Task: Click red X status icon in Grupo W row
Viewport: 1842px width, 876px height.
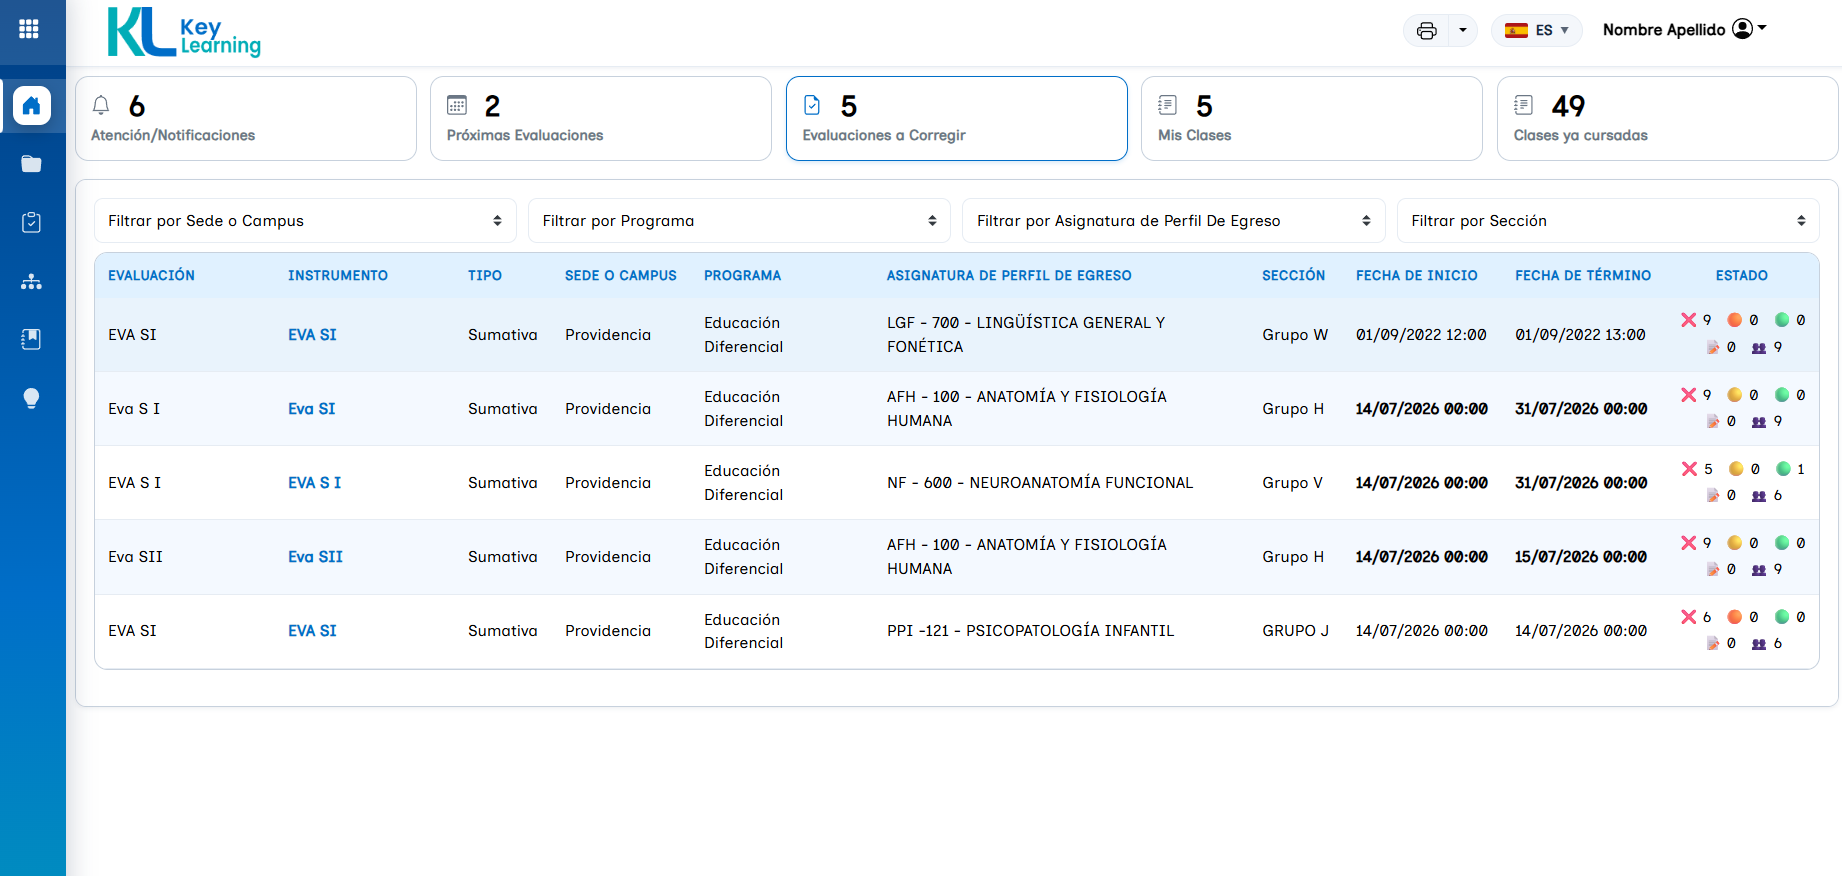Action: (1688, 320)
